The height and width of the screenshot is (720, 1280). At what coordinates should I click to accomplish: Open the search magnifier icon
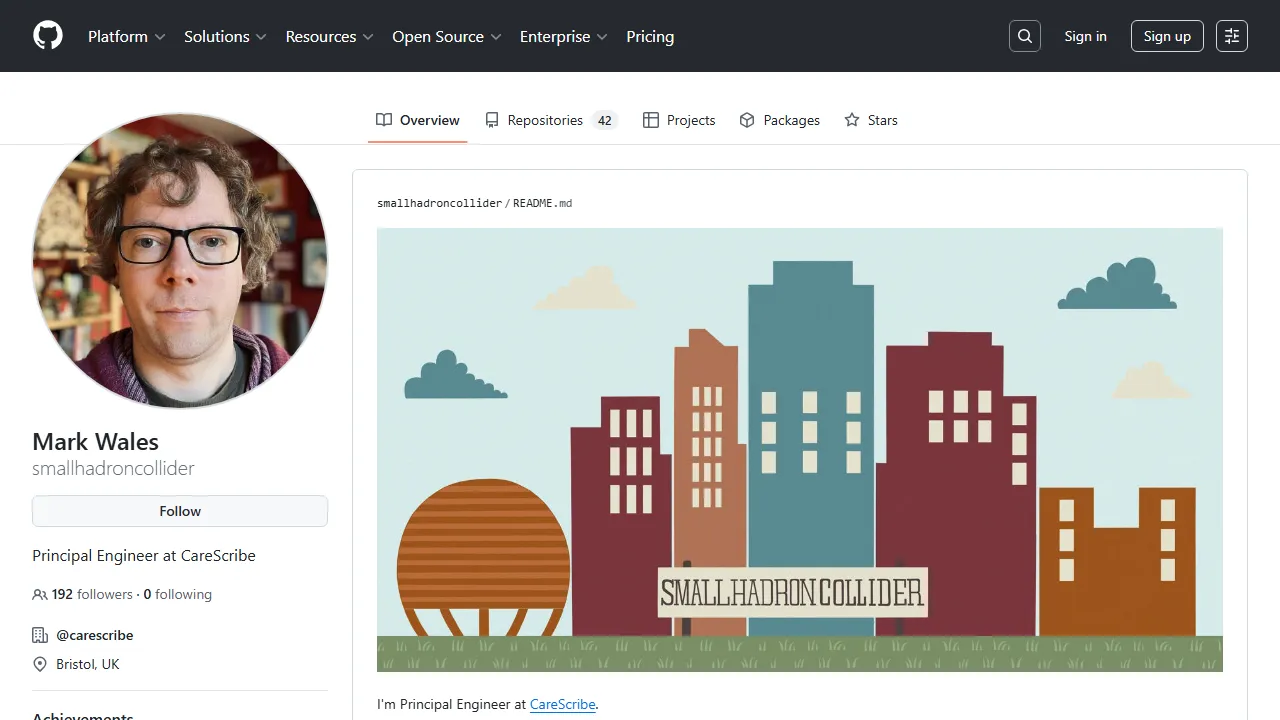click(1025, 36)
